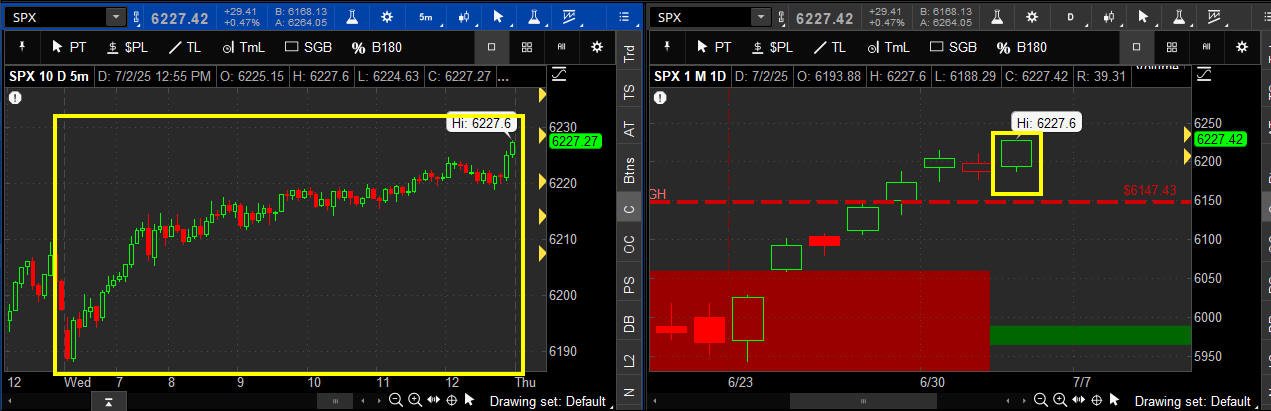Toggle All mode on right chart toolbar
The image size is (1271, 411).
point(1206,47)
